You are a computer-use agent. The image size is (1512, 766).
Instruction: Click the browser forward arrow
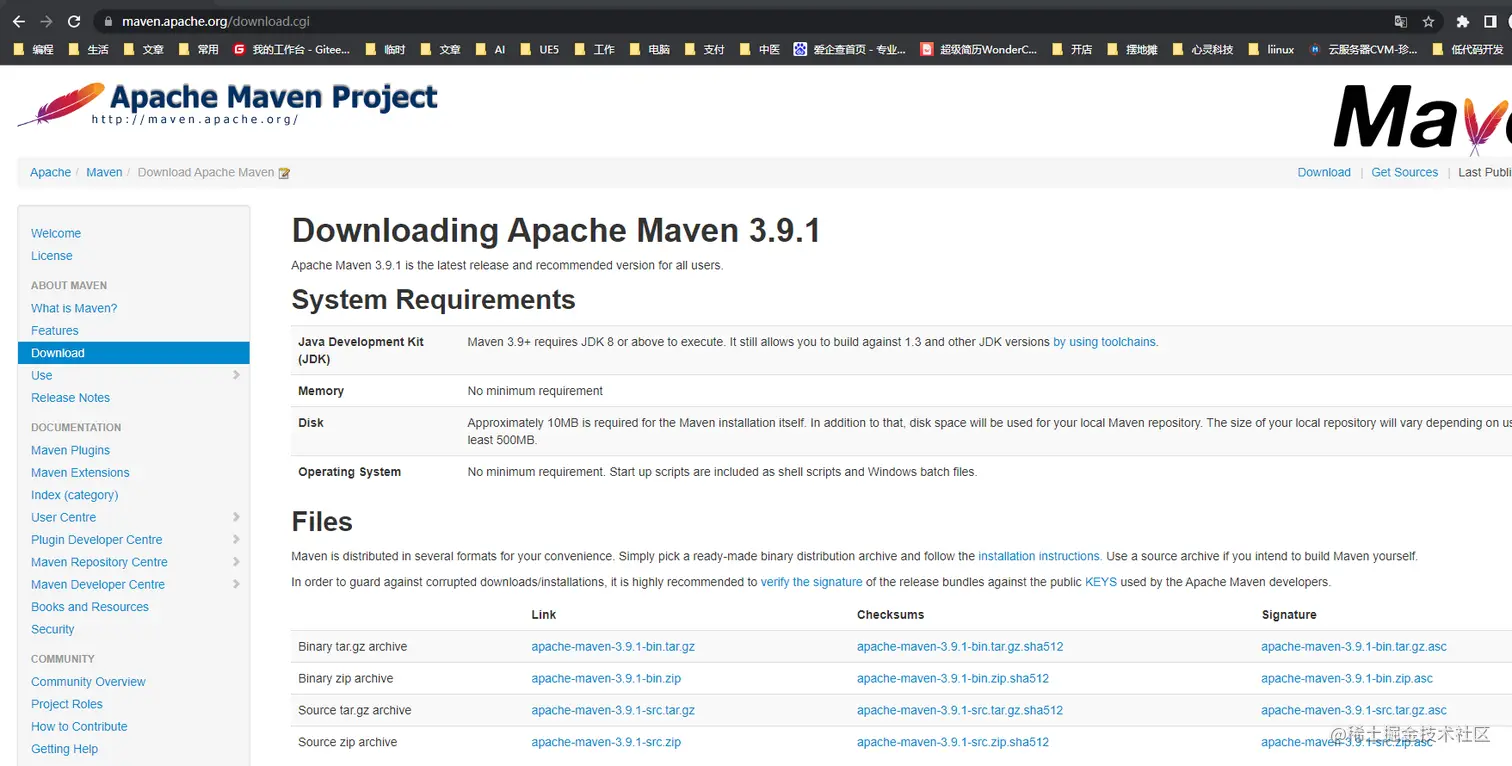pos(46,21)
